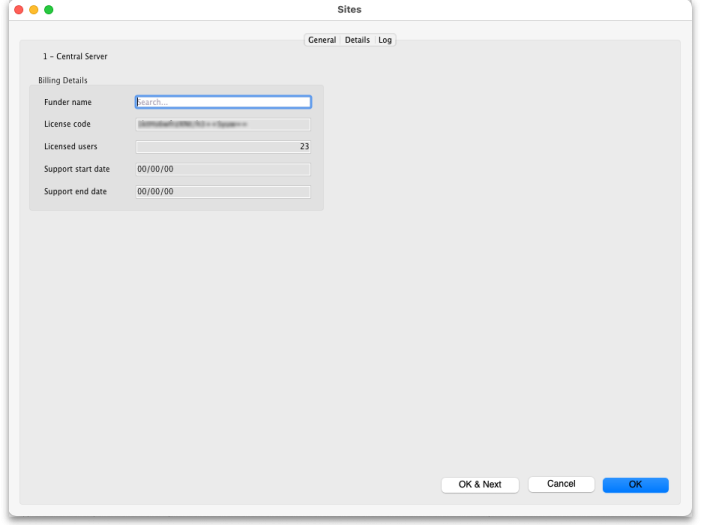Screen dimensions: 701x525
Task: Click the Funder name search field
Action: click(223, 102)
